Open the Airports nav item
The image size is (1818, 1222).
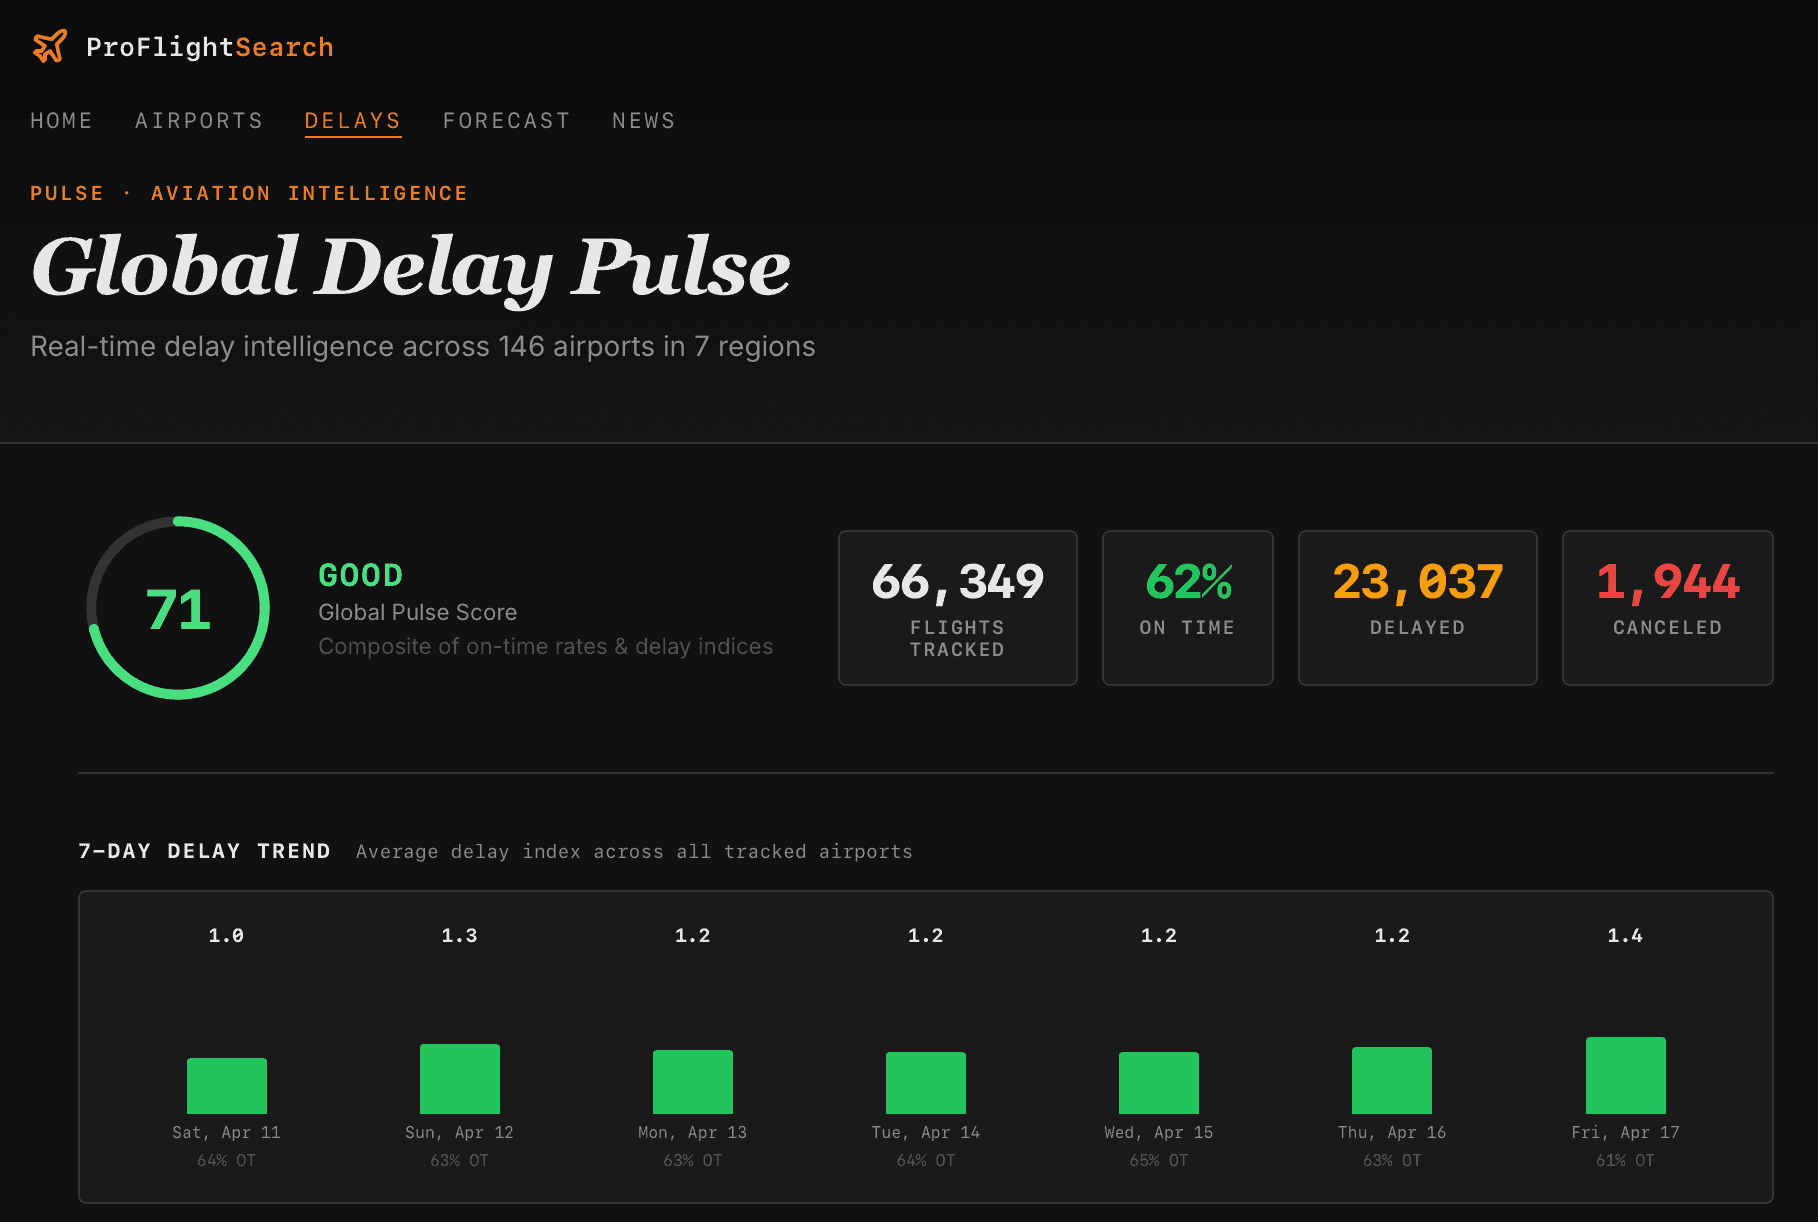coord(199,121)
